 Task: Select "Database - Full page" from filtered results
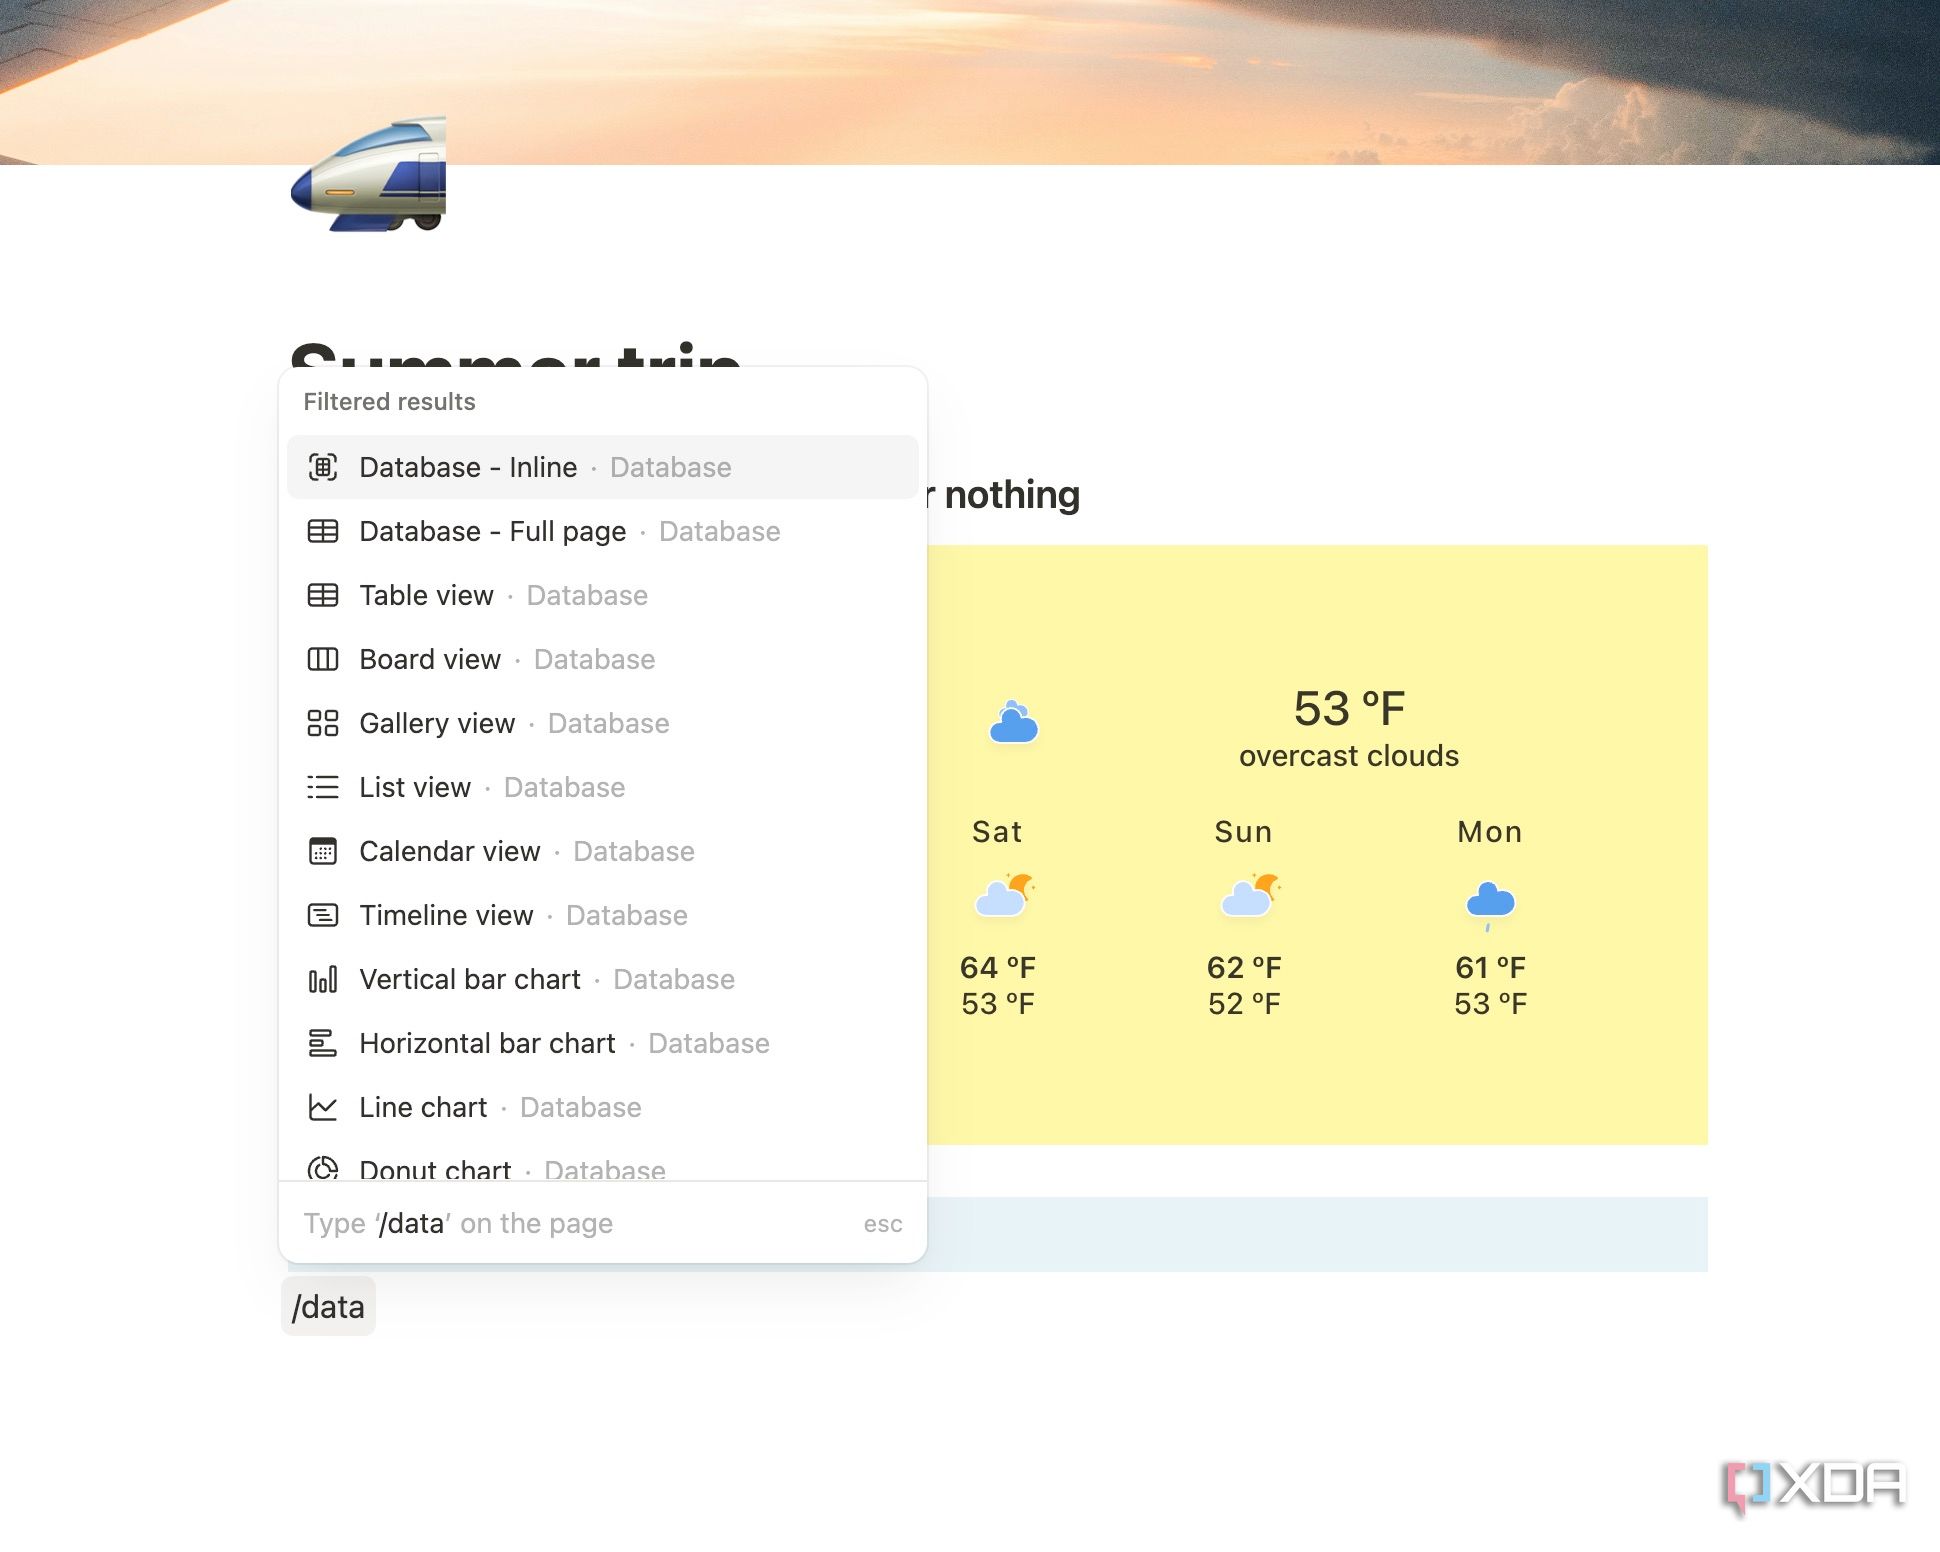(x=491, y=531)
